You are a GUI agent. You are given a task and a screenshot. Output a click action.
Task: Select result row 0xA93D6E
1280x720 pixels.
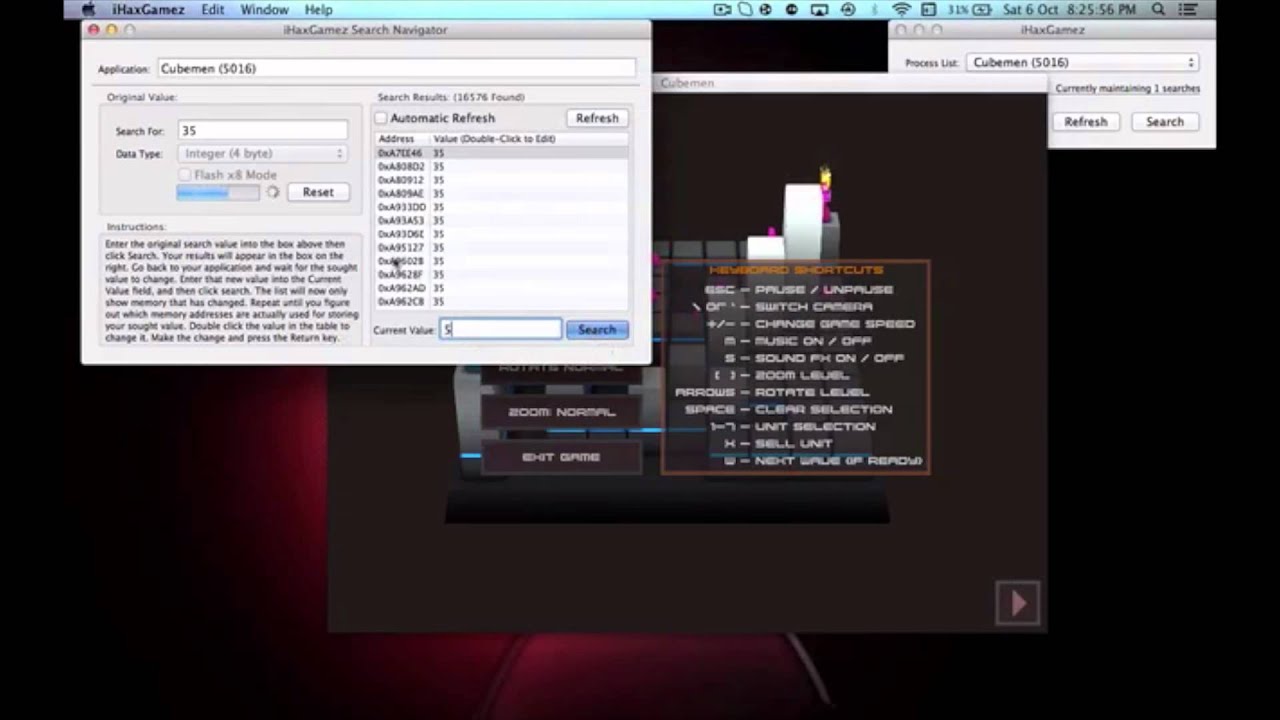[x=502, y=234]
